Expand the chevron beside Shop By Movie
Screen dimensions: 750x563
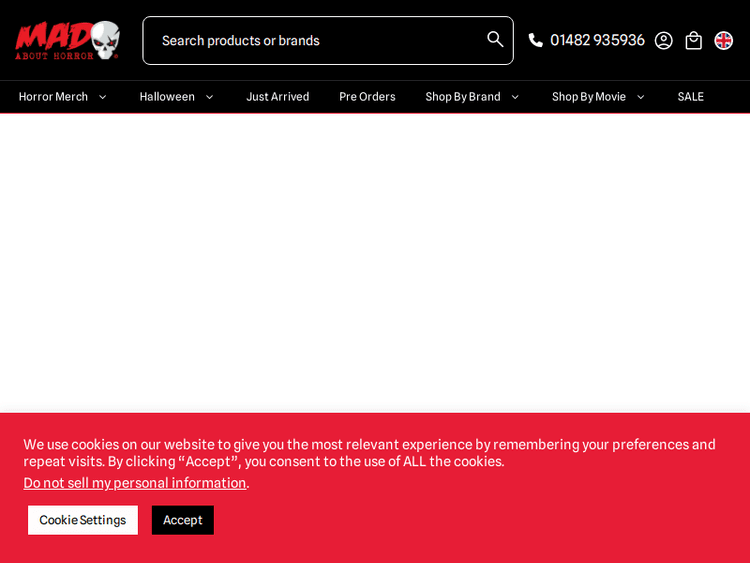640,97
